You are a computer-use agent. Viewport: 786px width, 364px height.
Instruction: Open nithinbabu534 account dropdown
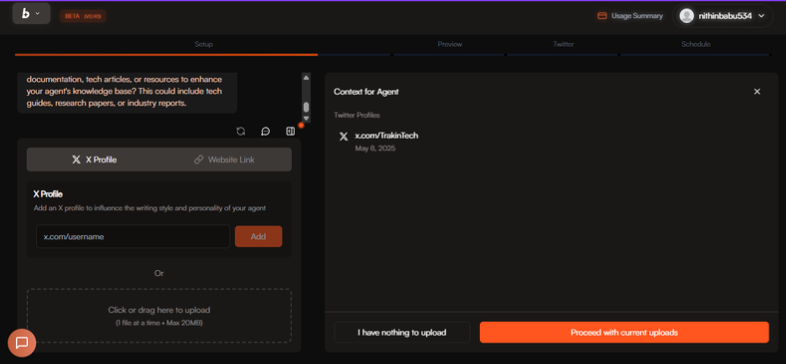[722, 16]
